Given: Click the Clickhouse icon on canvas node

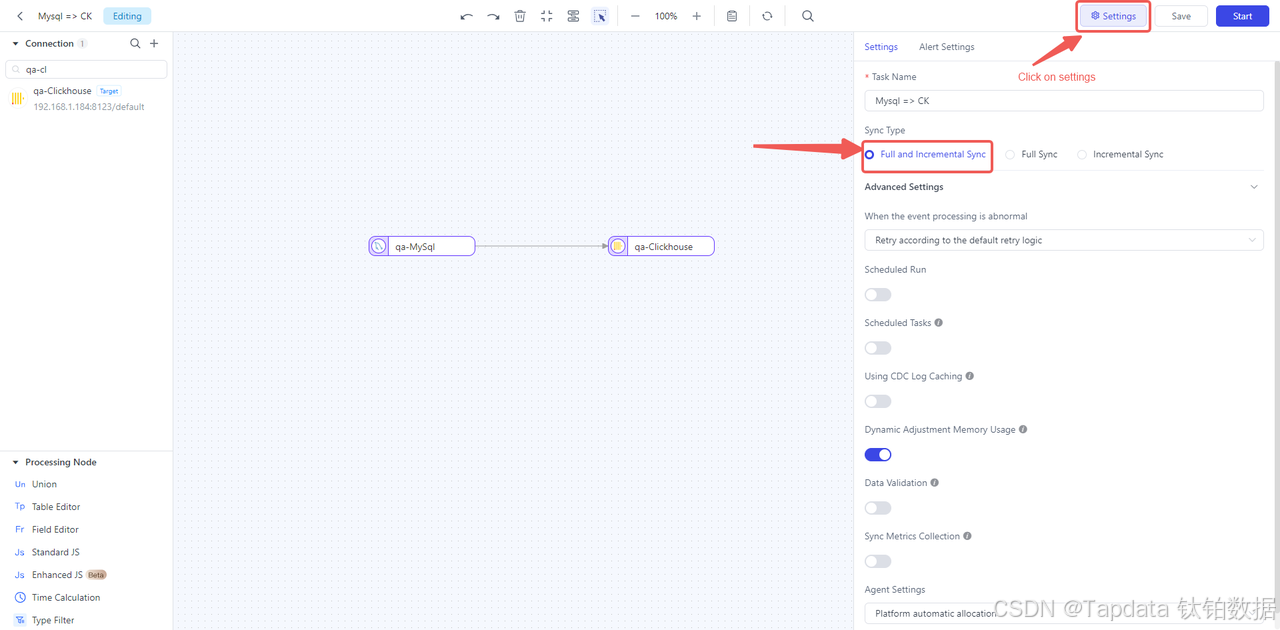Looking at the screenshot, I should (x=618, y=246).
